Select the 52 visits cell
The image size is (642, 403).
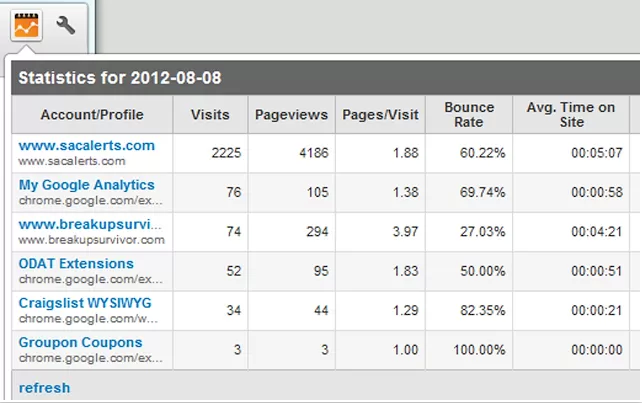[234, 271]
